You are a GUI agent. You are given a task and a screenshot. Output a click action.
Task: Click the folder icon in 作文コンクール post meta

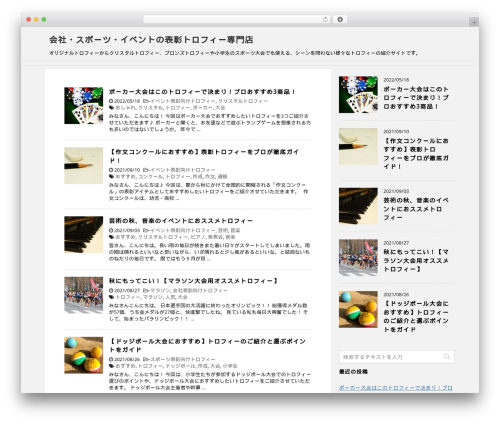click(146, 170)
